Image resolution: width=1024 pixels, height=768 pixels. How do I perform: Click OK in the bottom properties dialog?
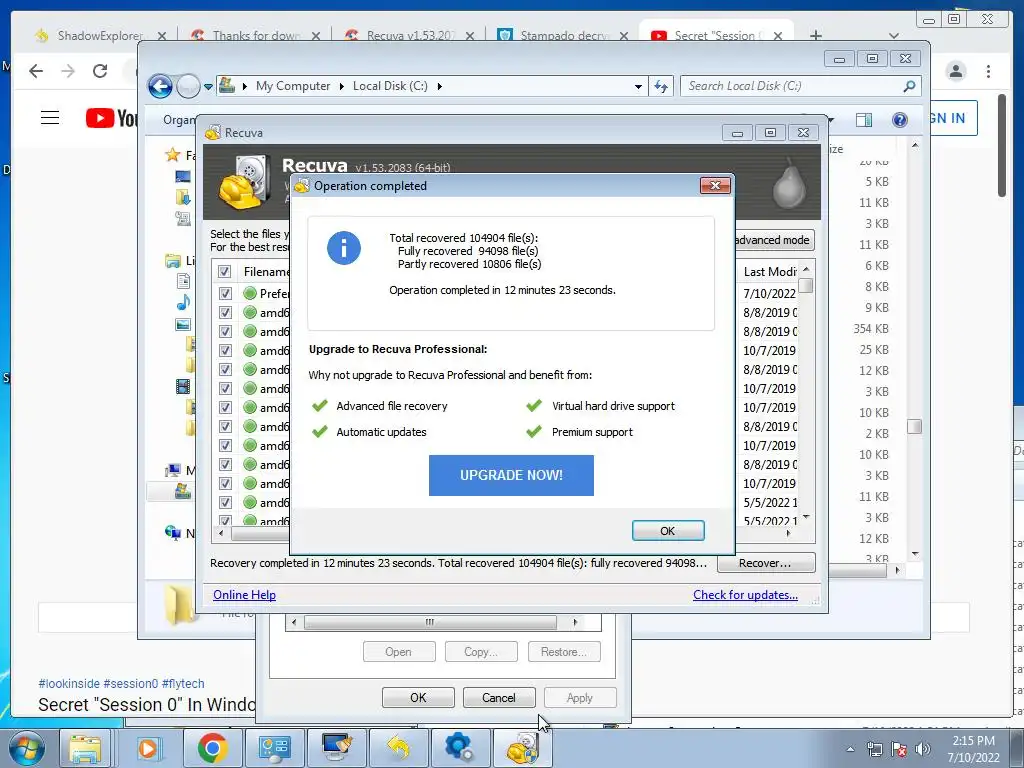(x=418, y=698)
